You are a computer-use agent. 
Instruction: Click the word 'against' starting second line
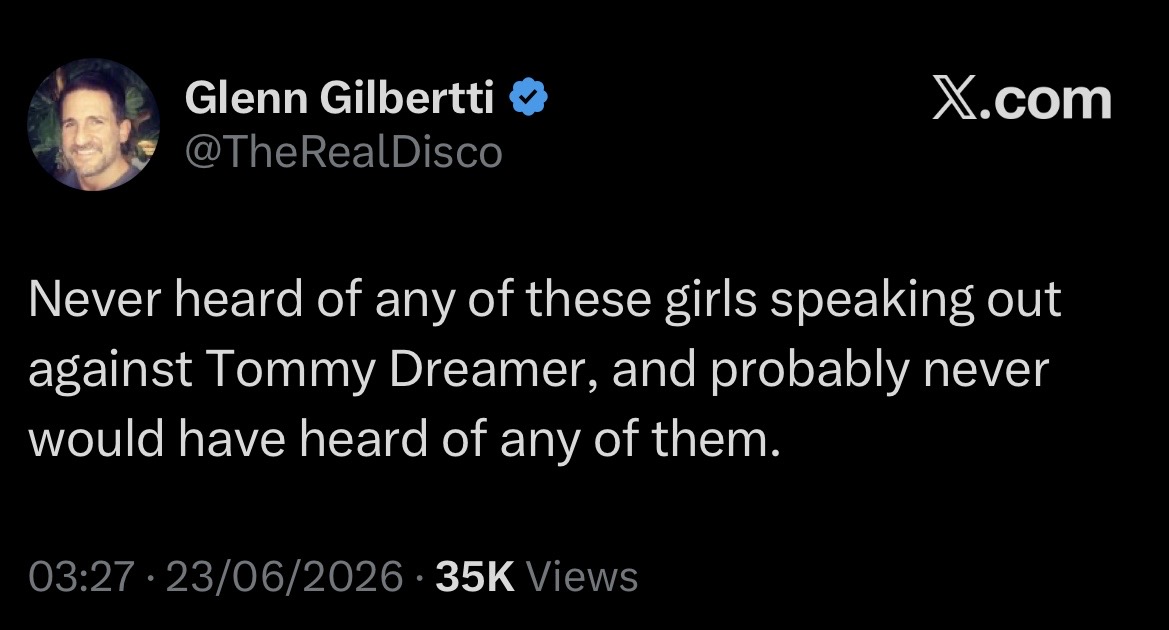110,370
